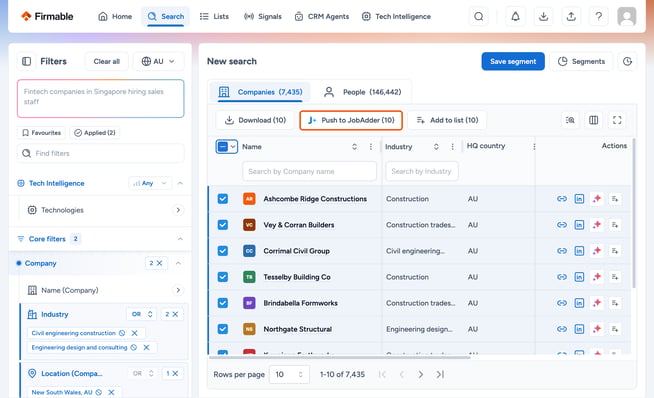This screenshot has height=398, width=654.
Task: Toggle select-all header checkbox
Action: (x=223, y=146)
